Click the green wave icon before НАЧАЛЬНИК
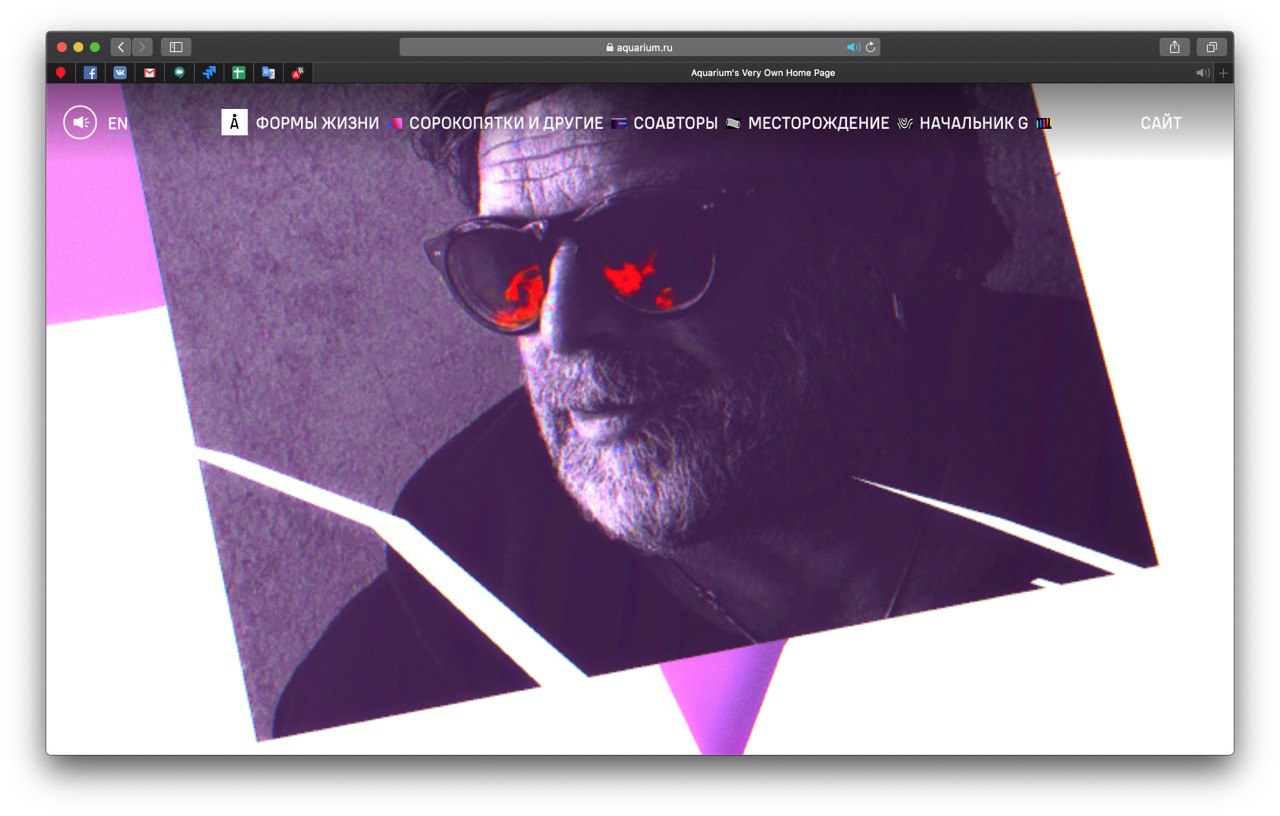Screen dimensions: 1280x816 pyautogui.click(x=904, y=124)
